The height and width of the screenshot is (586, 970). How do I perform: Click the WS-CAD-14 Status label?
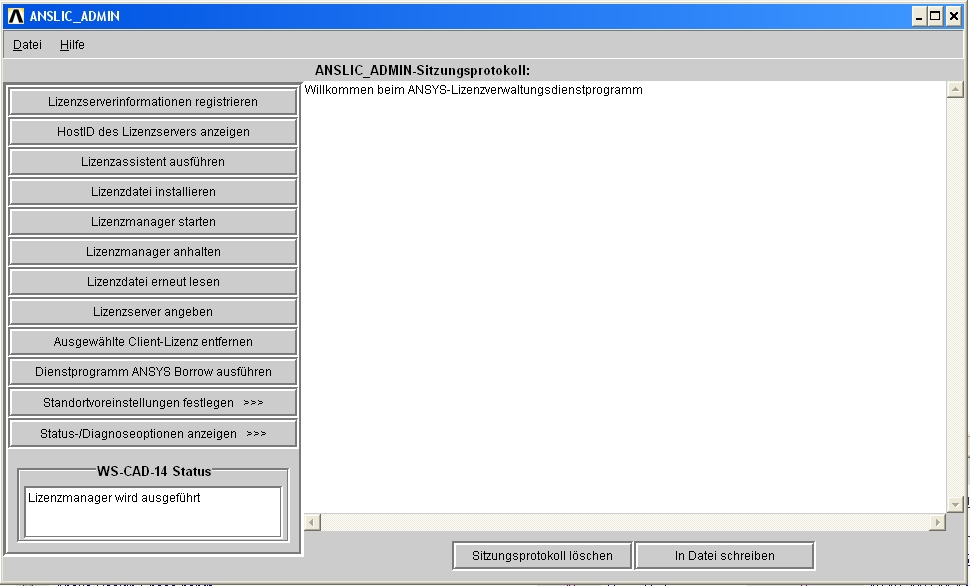[154, 472]
